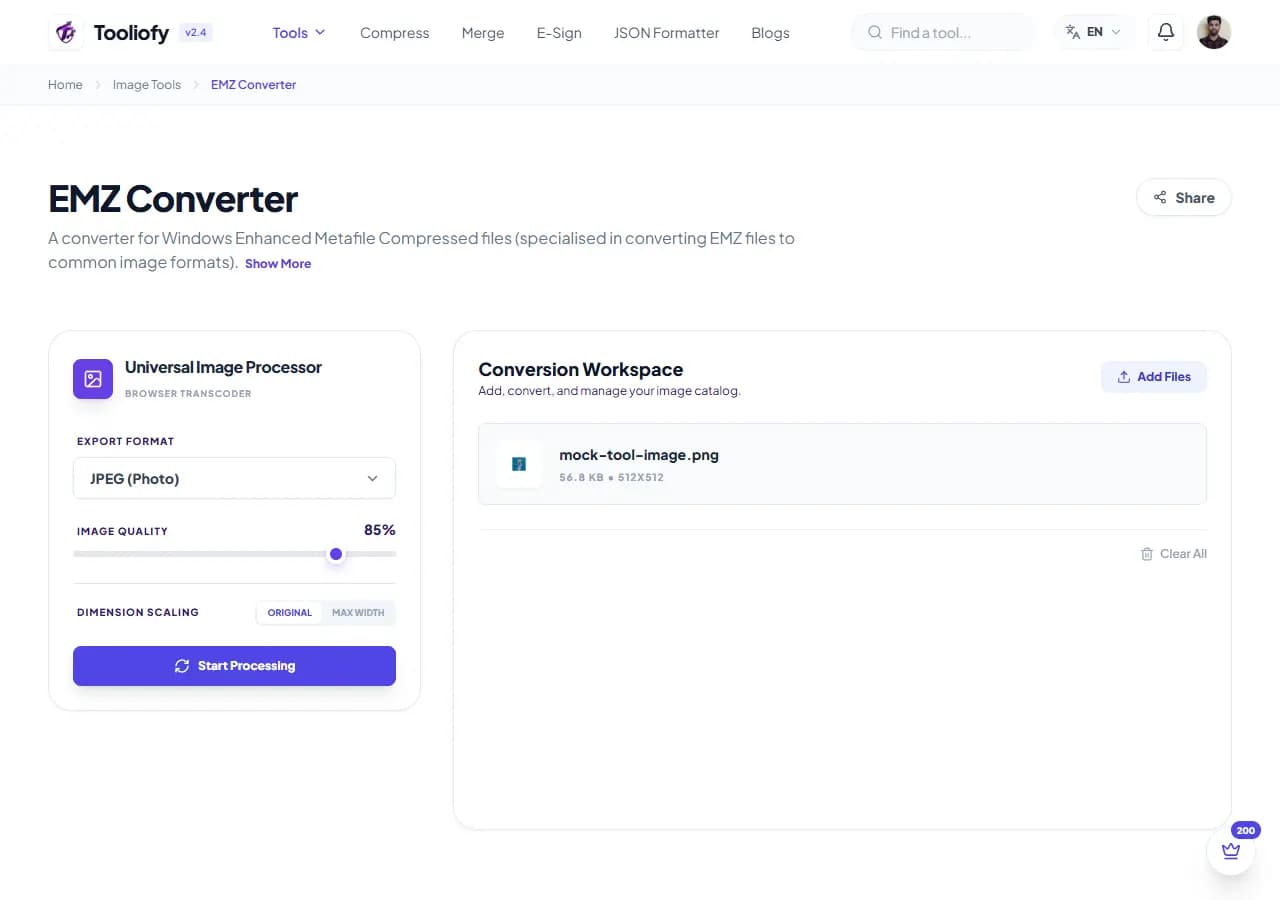Screen dimensions: 1280x900
Task: Open the Merge nav item
Action: point(483,33)
